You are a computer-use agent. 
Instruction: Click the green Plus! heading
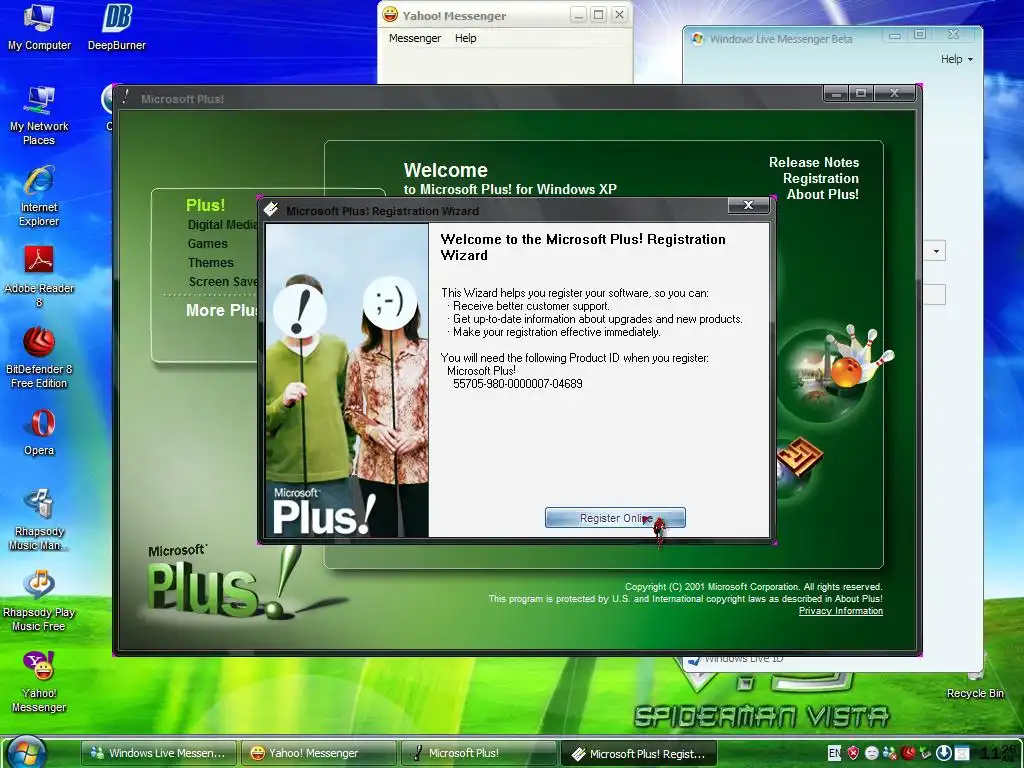(x=206, y=205)
